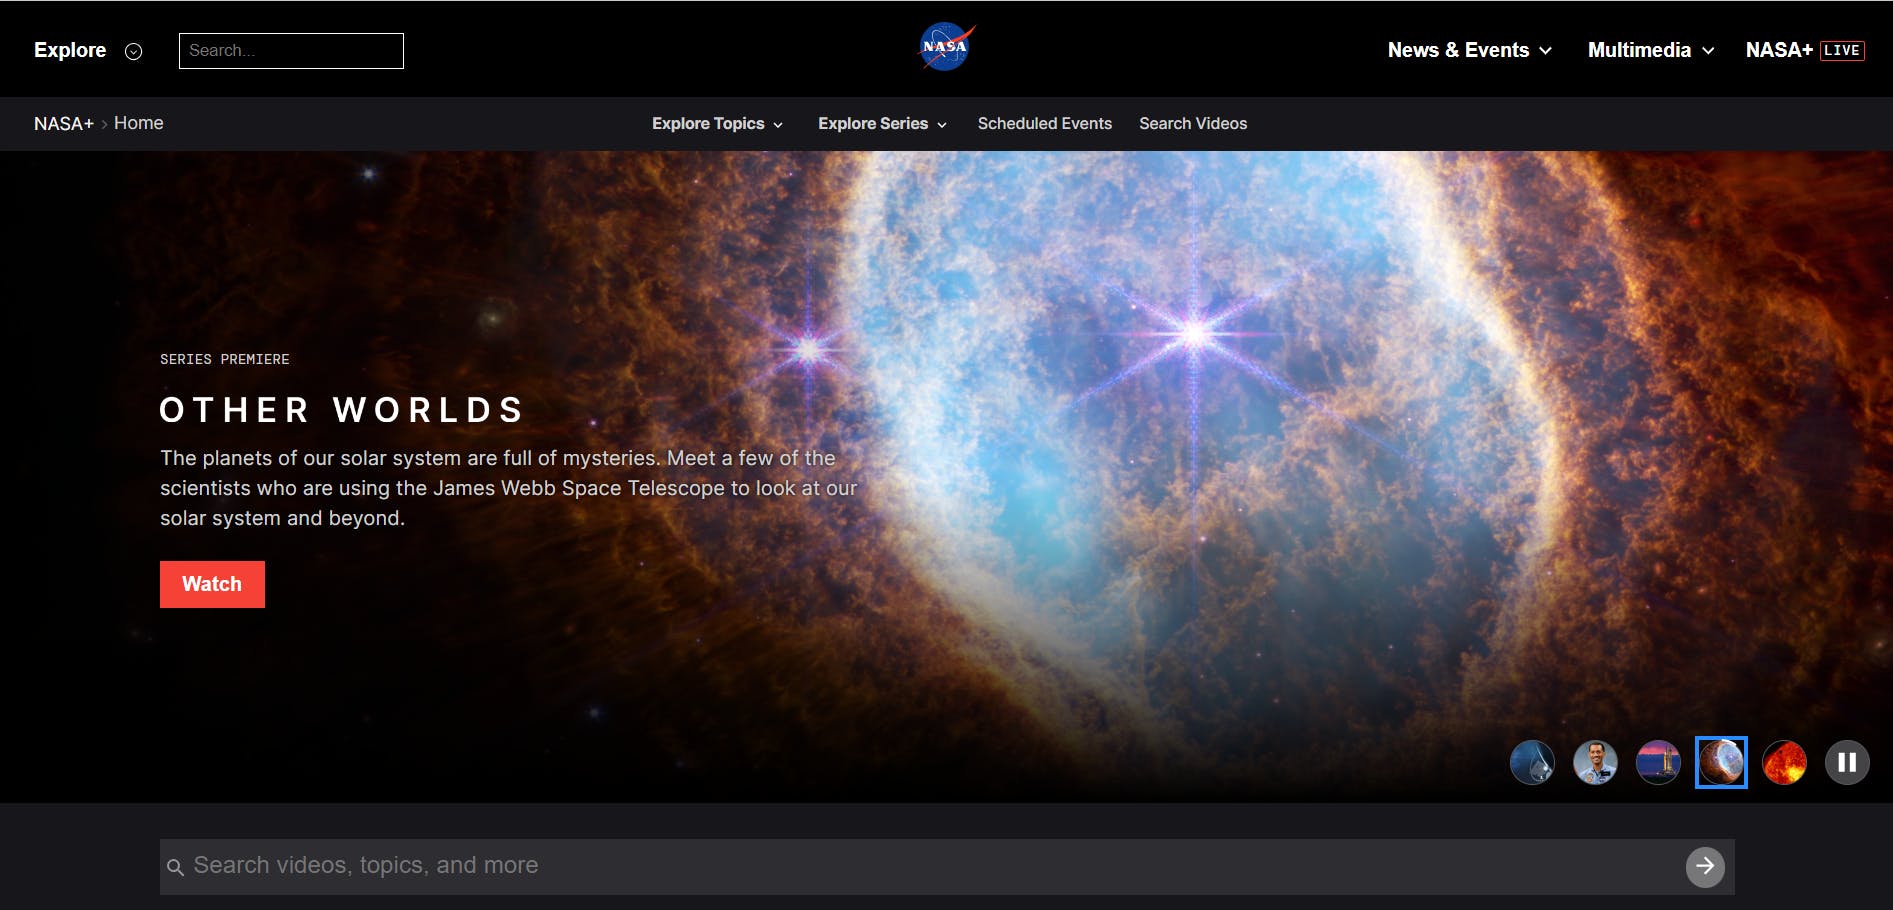Click the NASA meatball logo
The width and height of the screenshot is (1893, 910).
944,45
